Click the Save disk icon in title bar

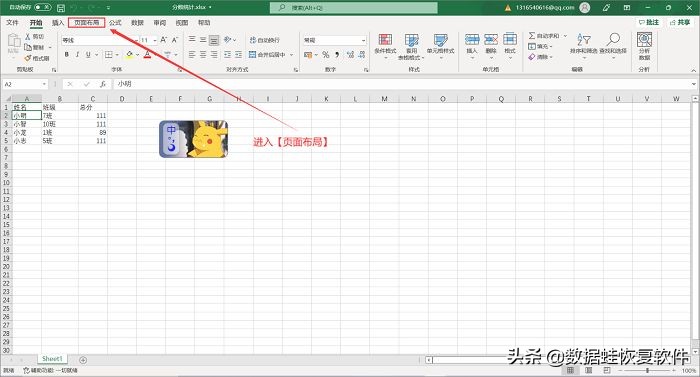tap(61, 8)
